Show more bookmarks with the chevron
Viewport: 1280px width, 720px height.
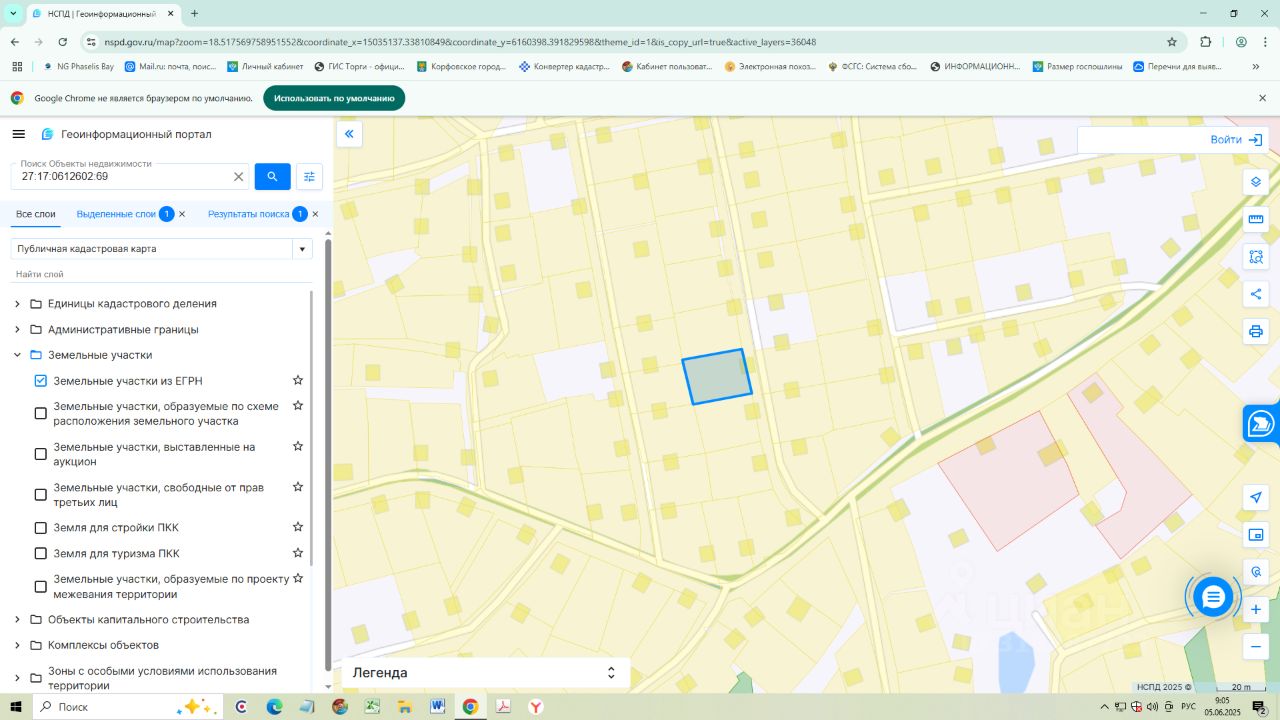(x=1256, y=67)
